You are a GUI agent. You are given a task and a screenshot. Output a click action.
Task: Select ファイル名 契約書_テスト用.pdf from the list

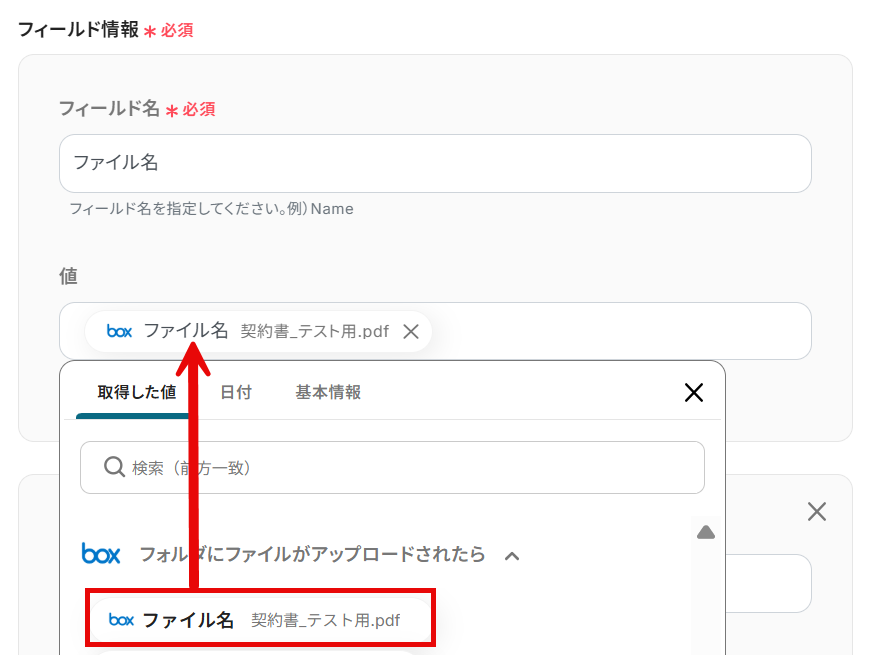pyautogui.click(x=260, y=619)
